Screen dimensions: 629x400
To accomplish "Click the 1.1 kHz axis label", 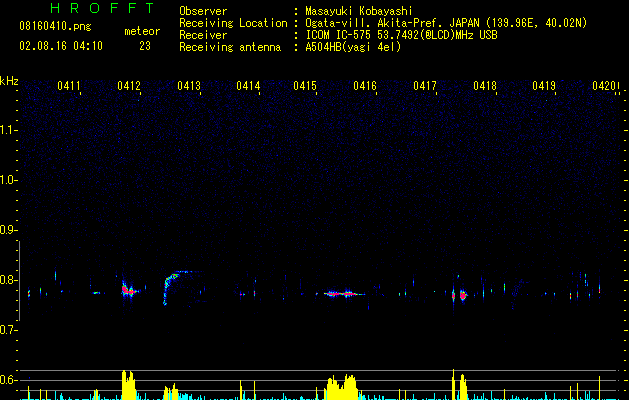I will (8, 130).
